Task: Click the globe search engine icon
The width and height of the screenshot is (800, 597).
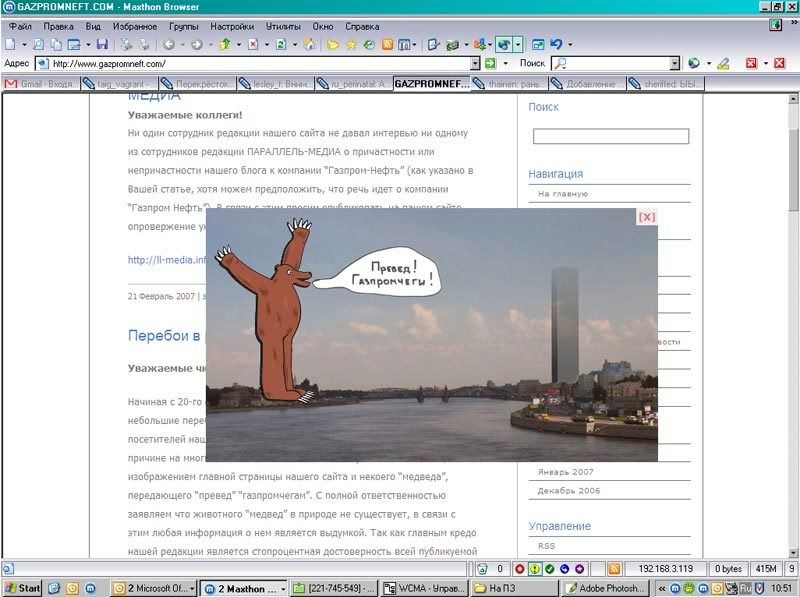Action: point(694,63)
